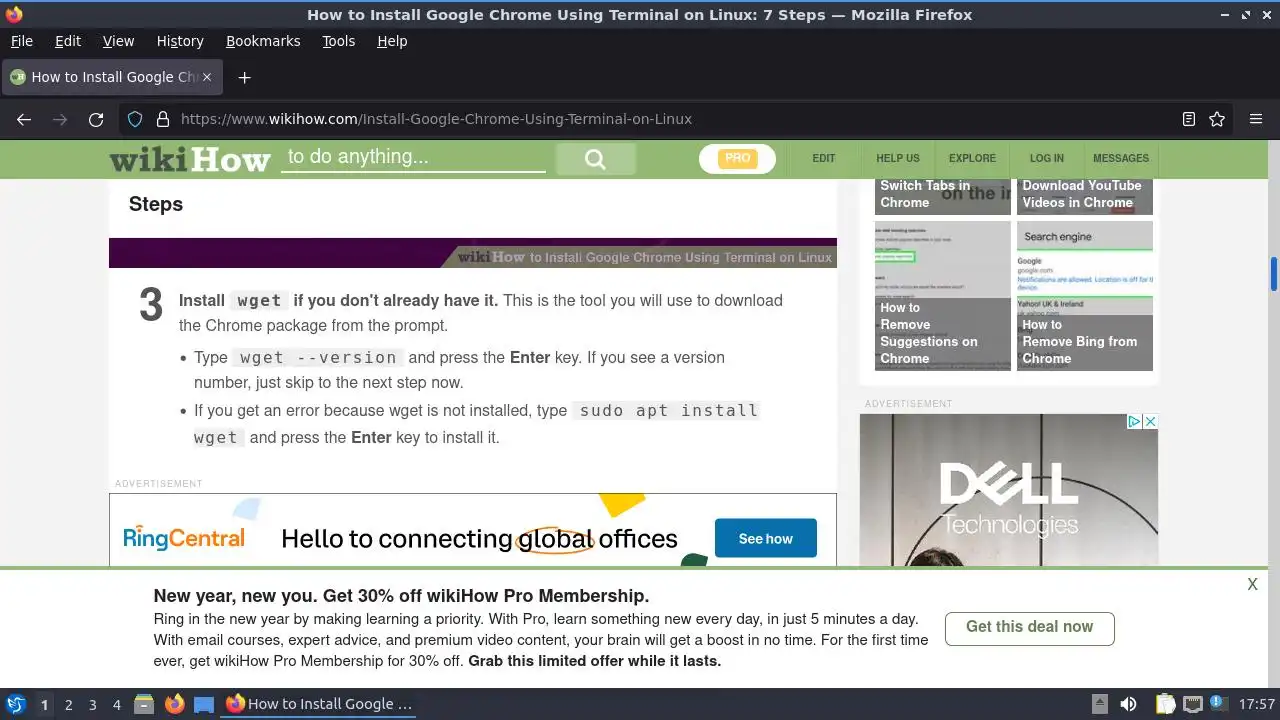Click the 'Steps' section heading
The image size is (1280, 720).
(x=156, y=204)
